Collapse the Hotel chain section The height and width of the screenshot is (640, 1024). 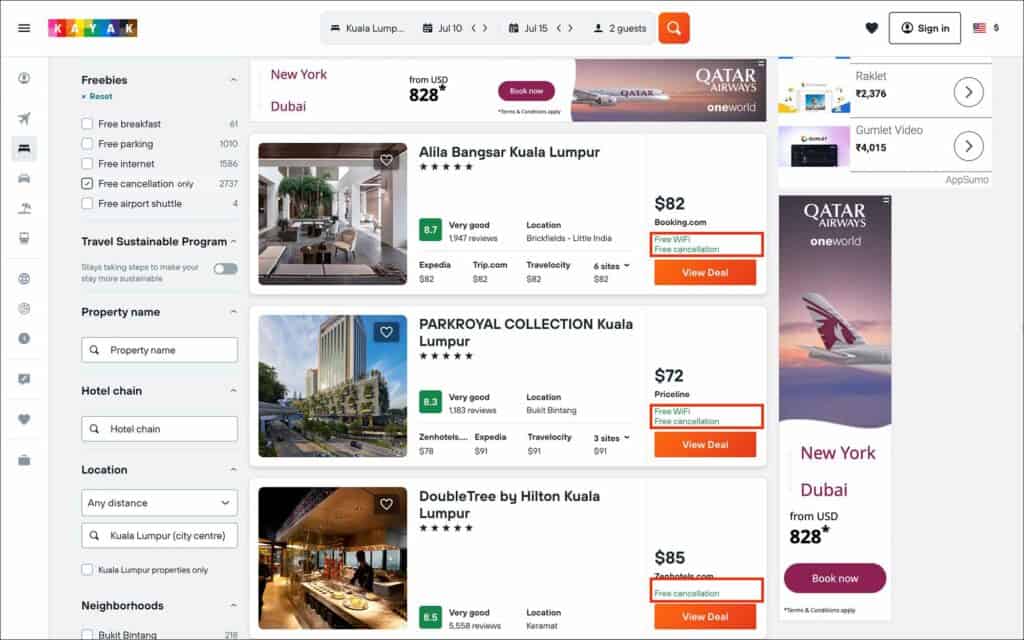point(233,391)
